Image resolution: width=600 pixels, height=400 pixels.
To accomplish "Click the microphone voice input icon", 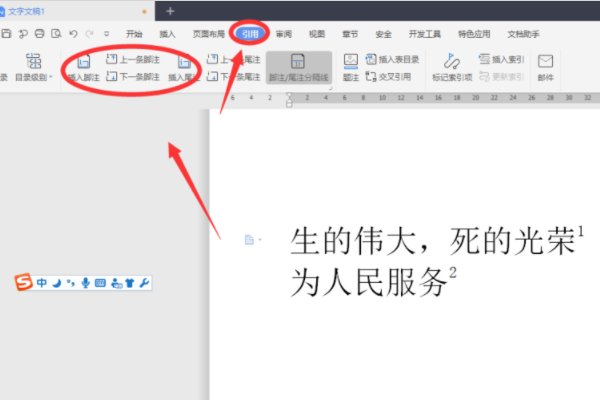I will pyautogui.click(x=85, y=283).
